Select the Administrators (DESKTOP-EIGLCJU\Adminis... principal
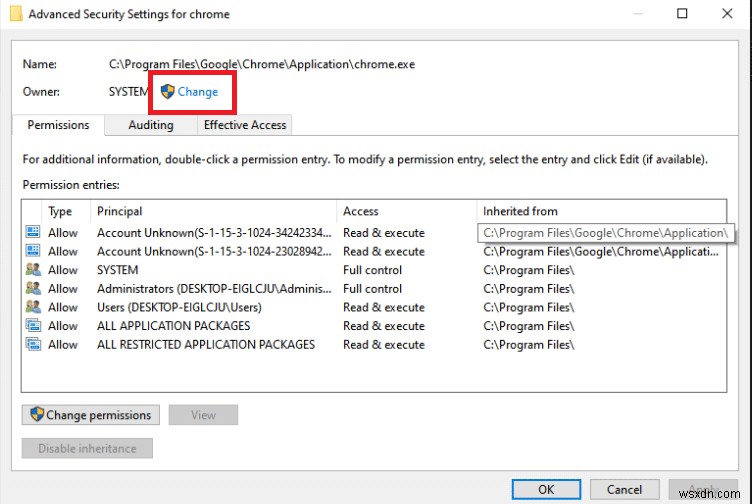 214,289
